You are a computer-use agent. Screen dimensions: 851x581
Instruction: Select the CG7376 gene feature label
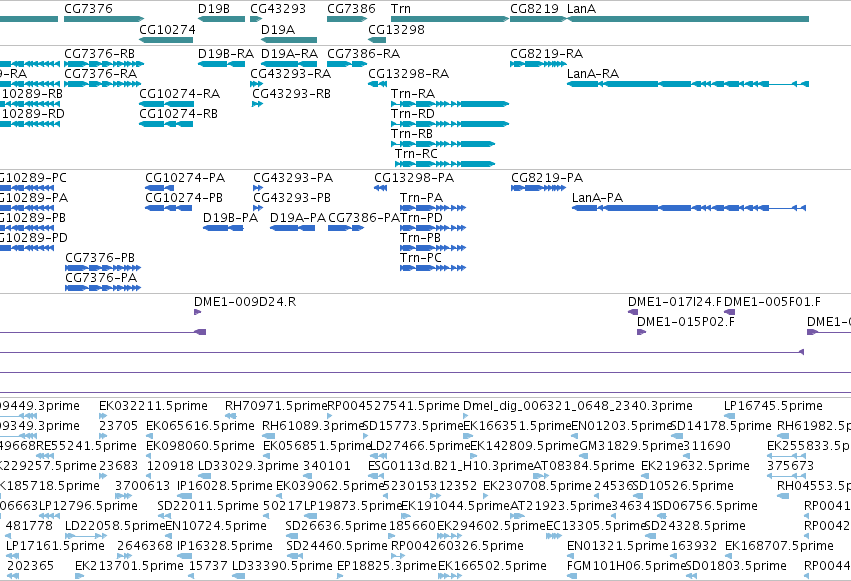[88, 9]
